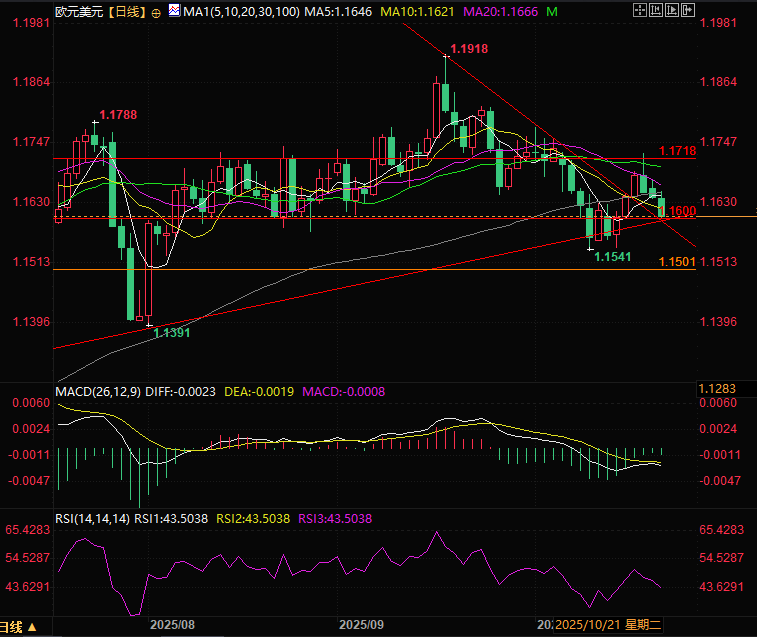Select the MACD(26,12,9) indicator title
Image resolution: width=757 pixels, height=637 pixels.
[x=96, y=391]
